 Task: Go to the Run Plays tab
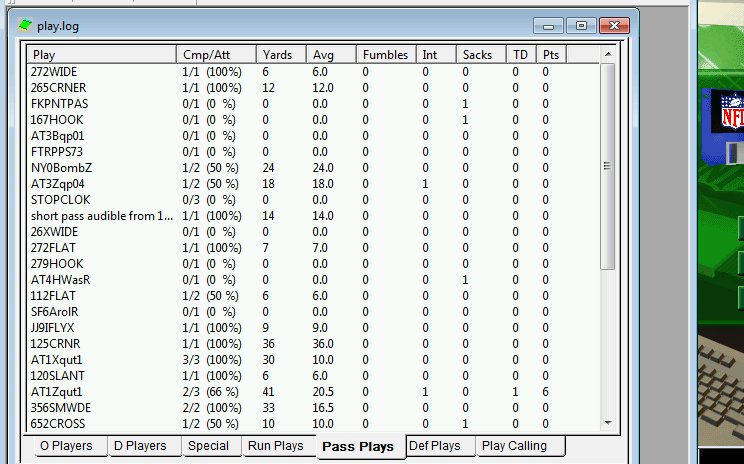tap(275, 446)
